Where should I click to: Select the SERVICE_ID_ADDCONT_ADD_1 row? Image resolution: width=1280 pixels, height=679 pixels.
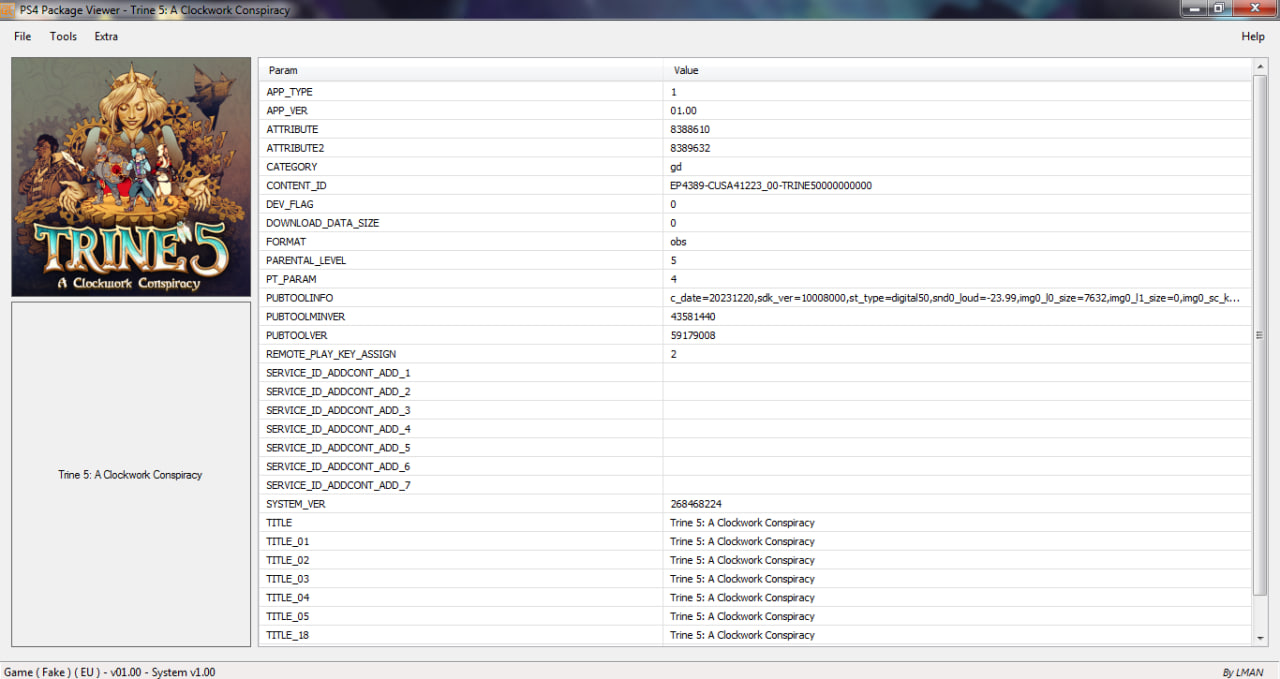755,373
